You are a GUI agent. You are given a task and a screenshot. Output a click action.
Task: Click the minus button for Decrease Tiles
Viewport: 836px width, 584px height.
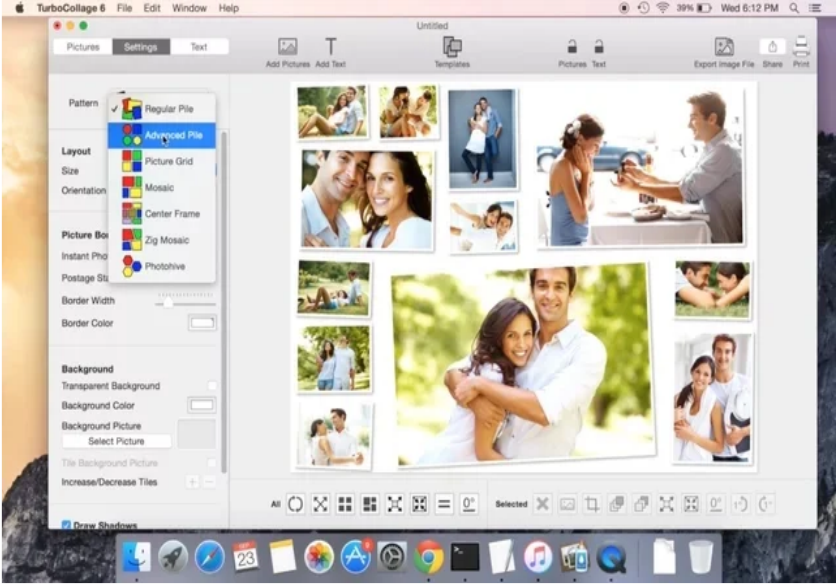210,482
